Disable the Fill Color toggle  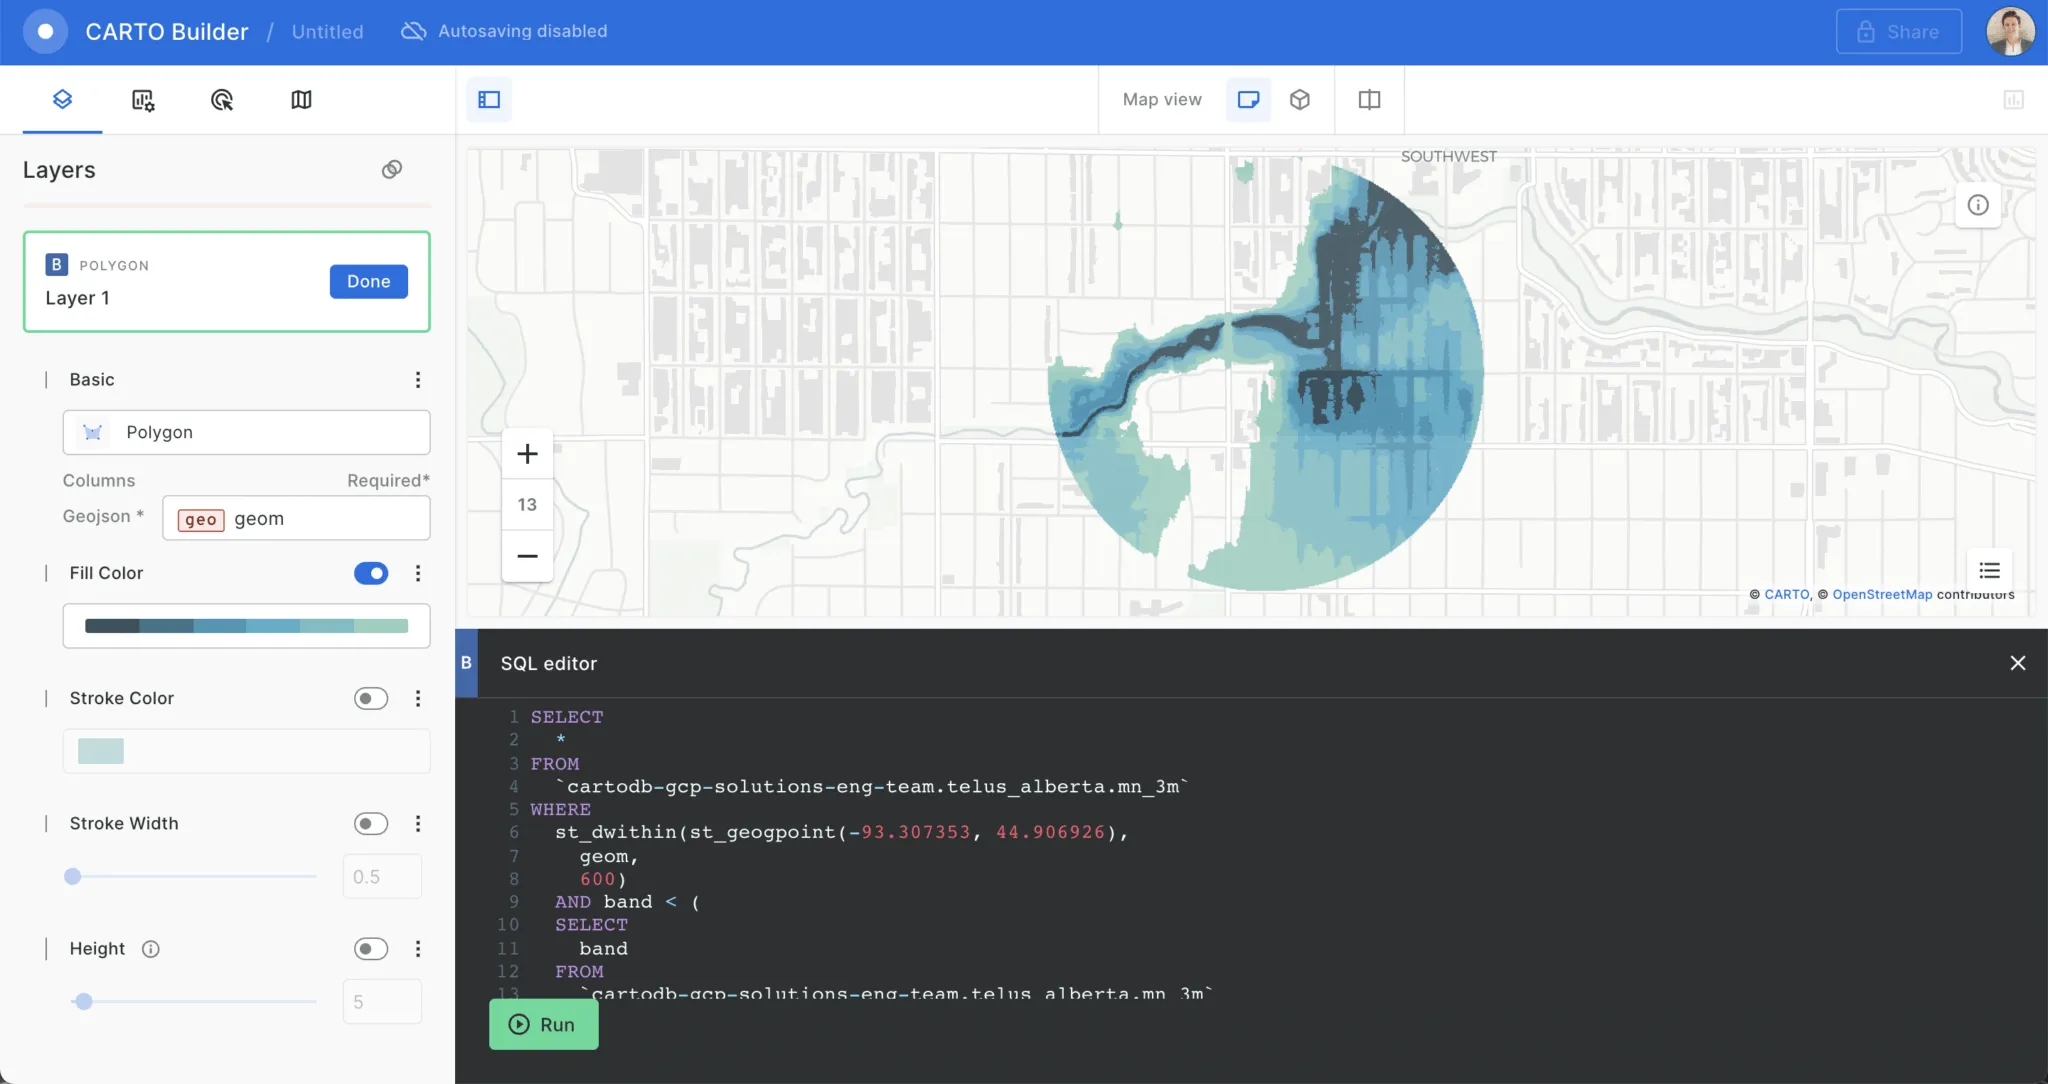370,573
